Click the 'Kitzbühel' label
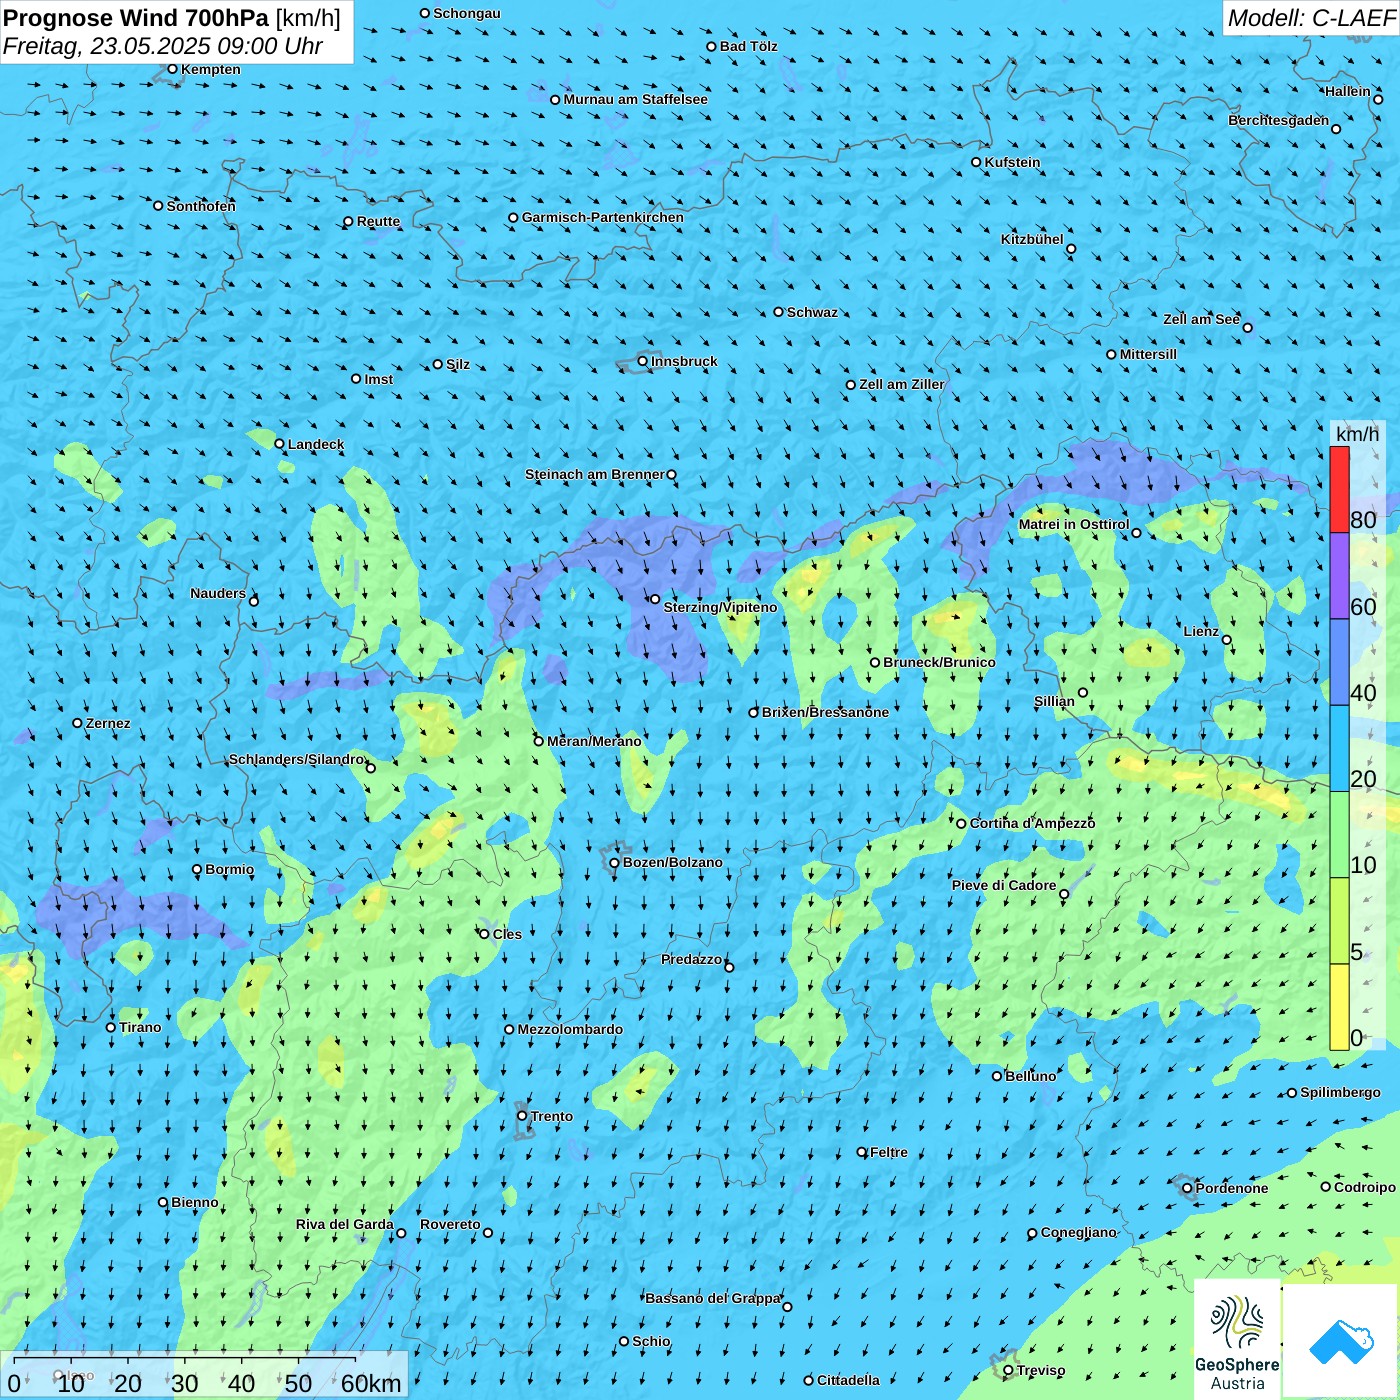 pos(1032,239)
